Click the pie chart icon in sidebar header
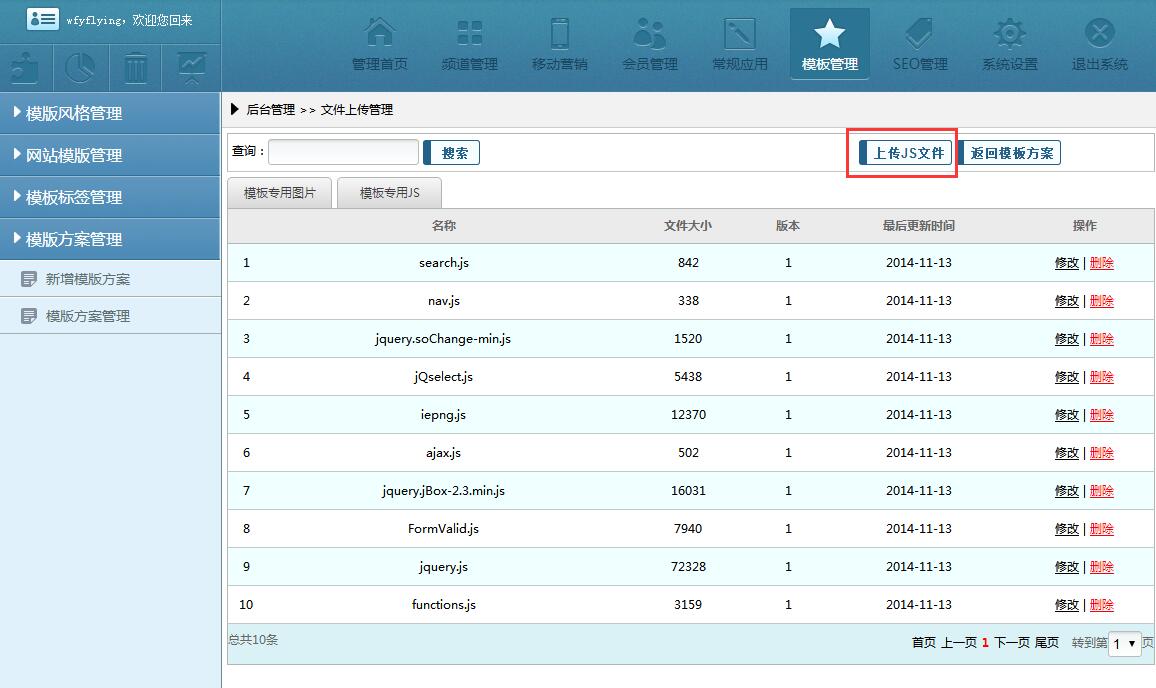 [x=81, y=68]
